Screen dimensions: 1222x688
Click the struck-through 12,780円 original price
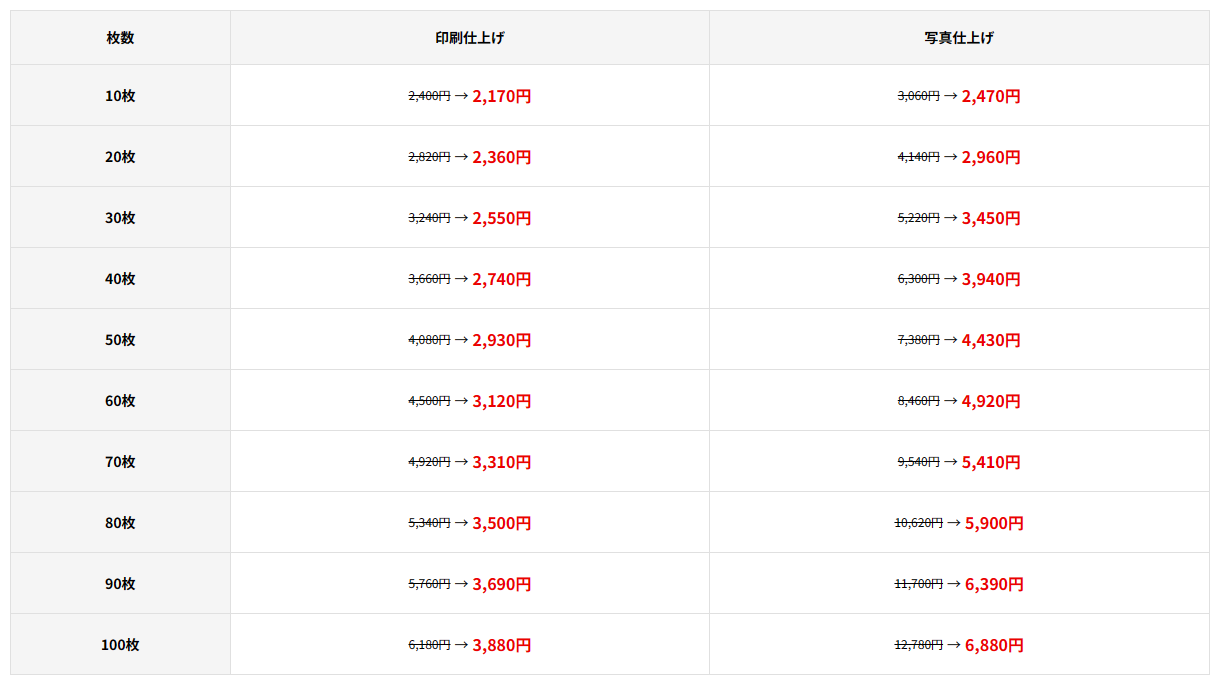pos(918,645)
